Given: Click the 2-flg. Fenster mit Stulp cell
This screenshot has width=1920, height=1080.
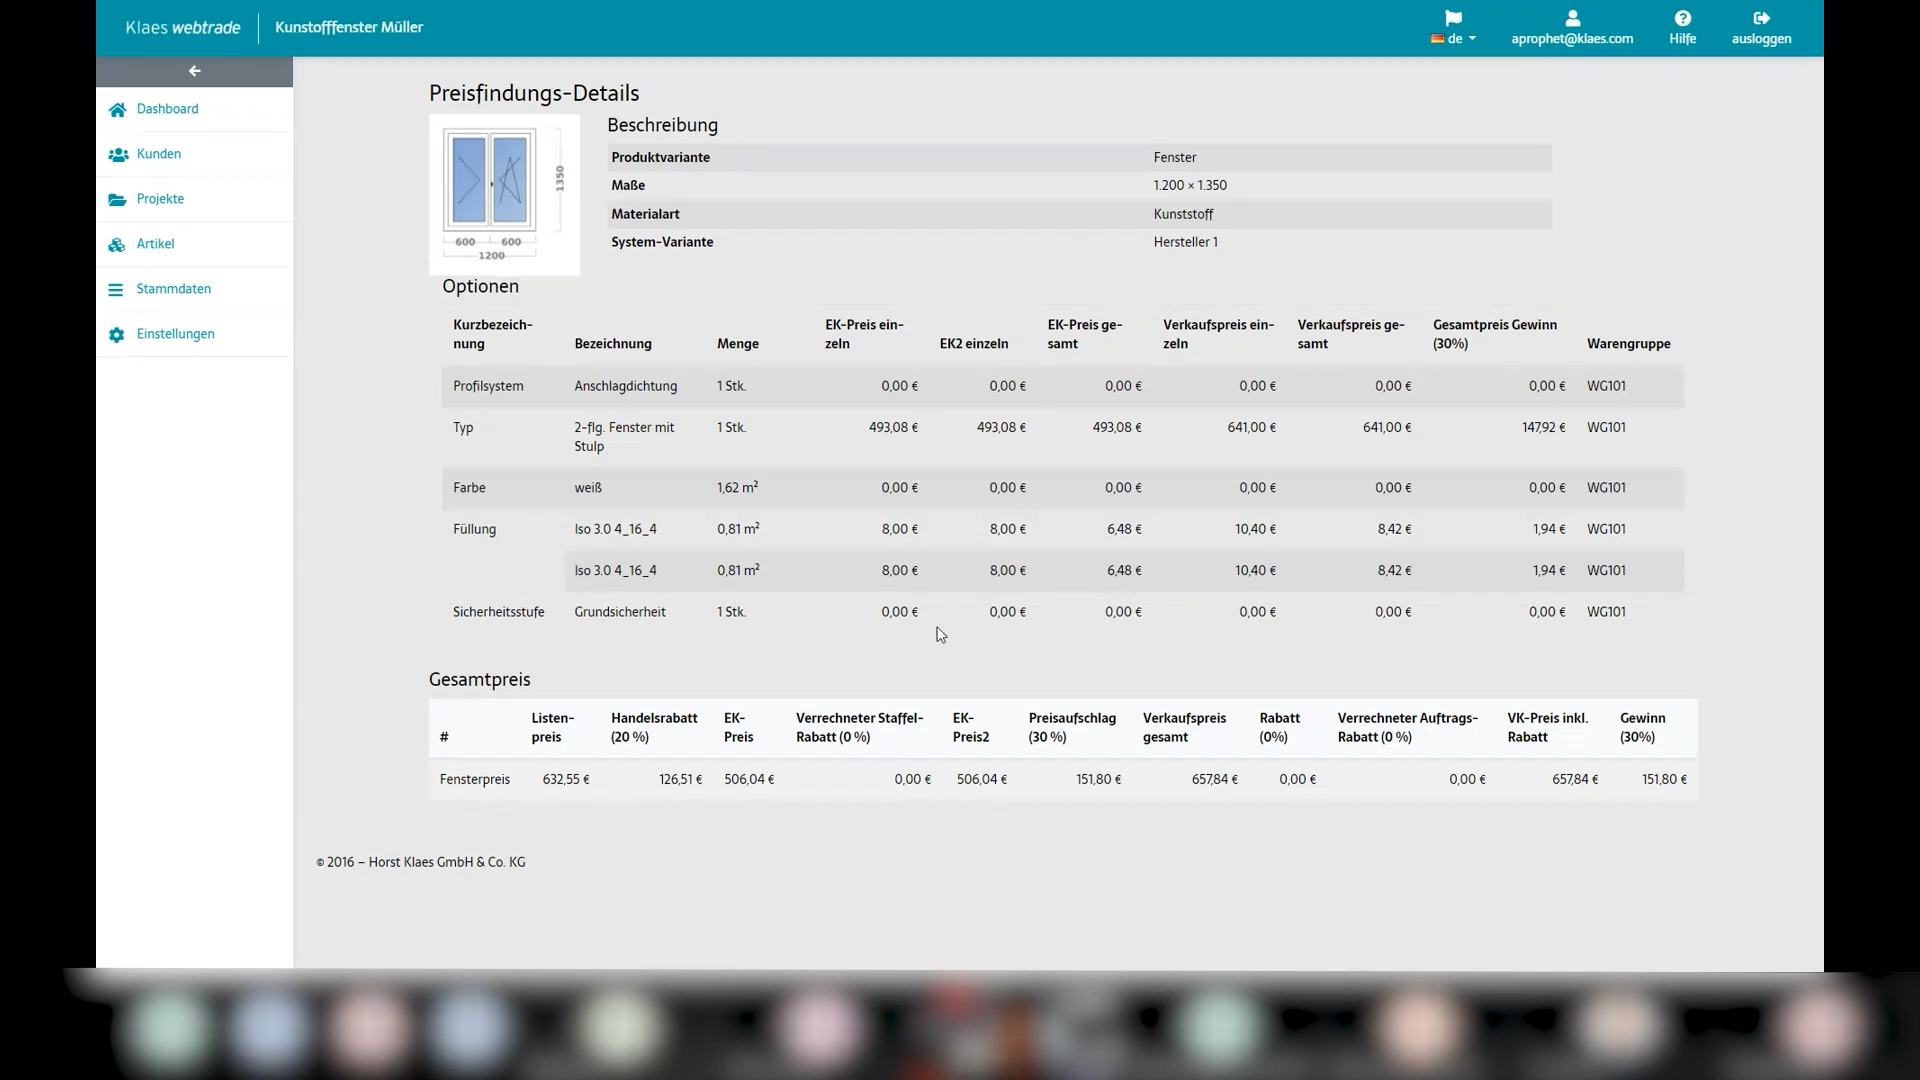Looking at the screenshot, I should click(624, 437).
